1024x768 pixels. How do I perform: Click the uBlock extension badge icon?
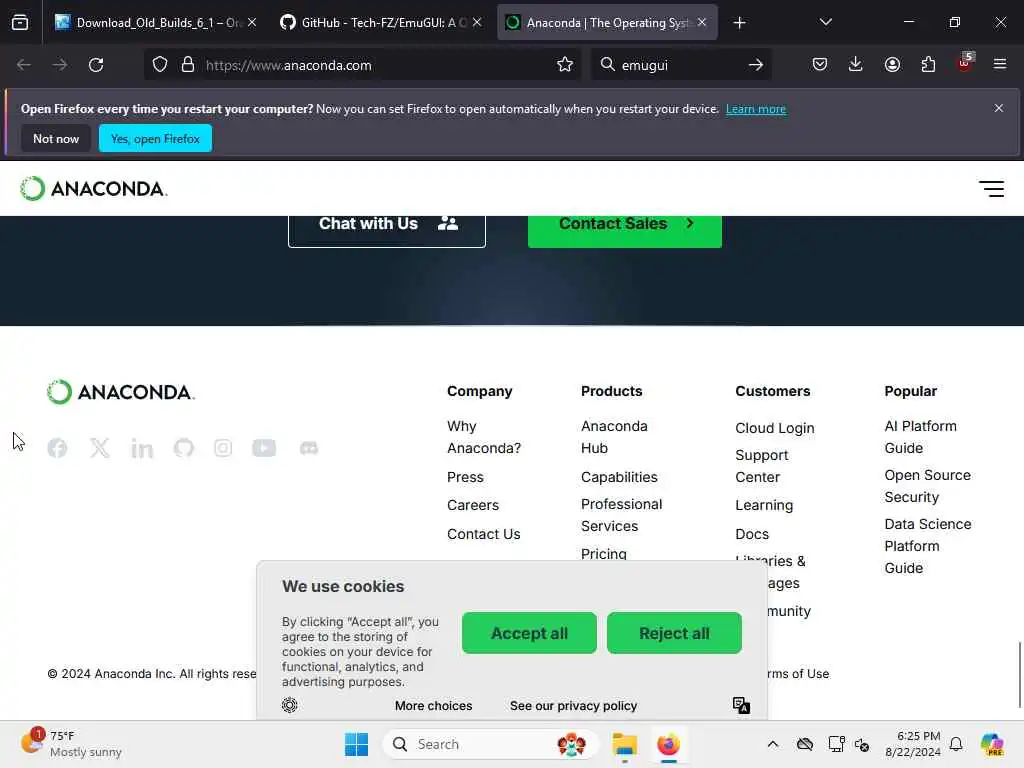965,63
